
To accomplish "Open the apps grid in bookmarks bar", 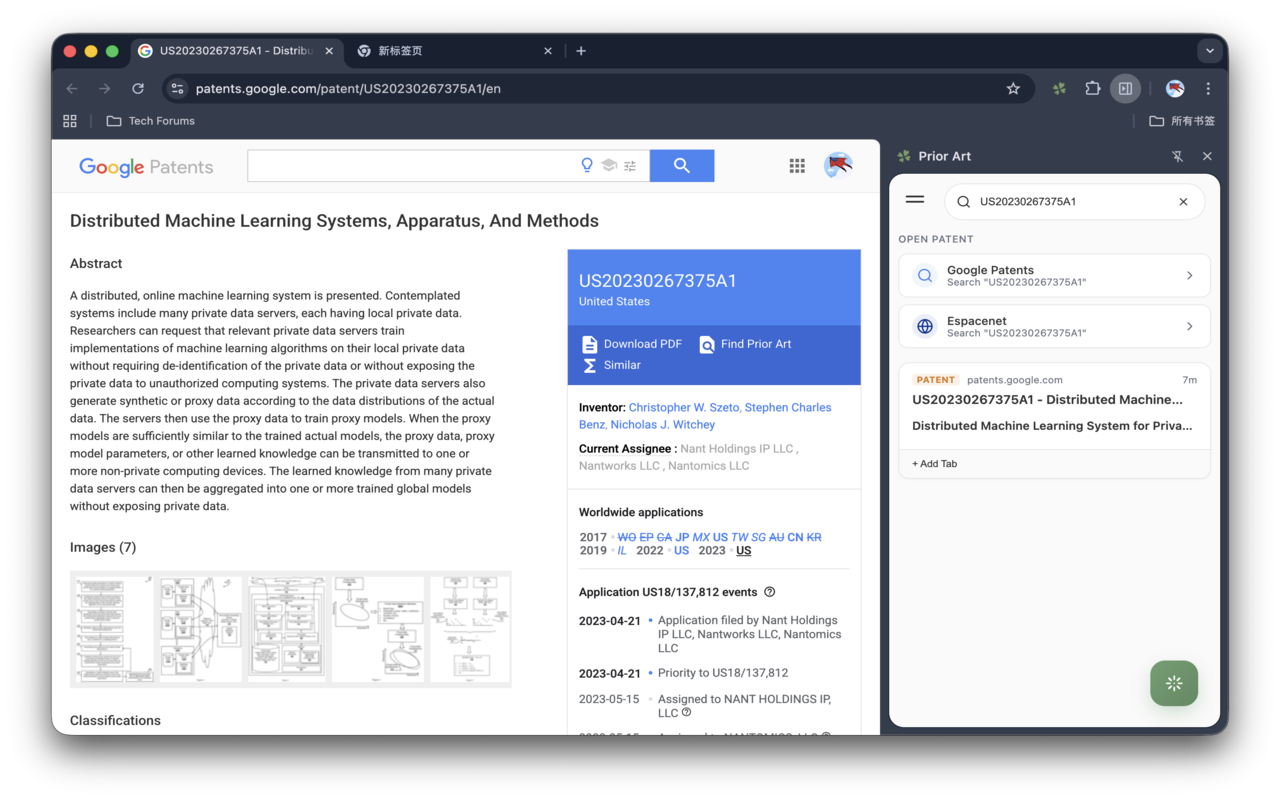I will (70, 121).
